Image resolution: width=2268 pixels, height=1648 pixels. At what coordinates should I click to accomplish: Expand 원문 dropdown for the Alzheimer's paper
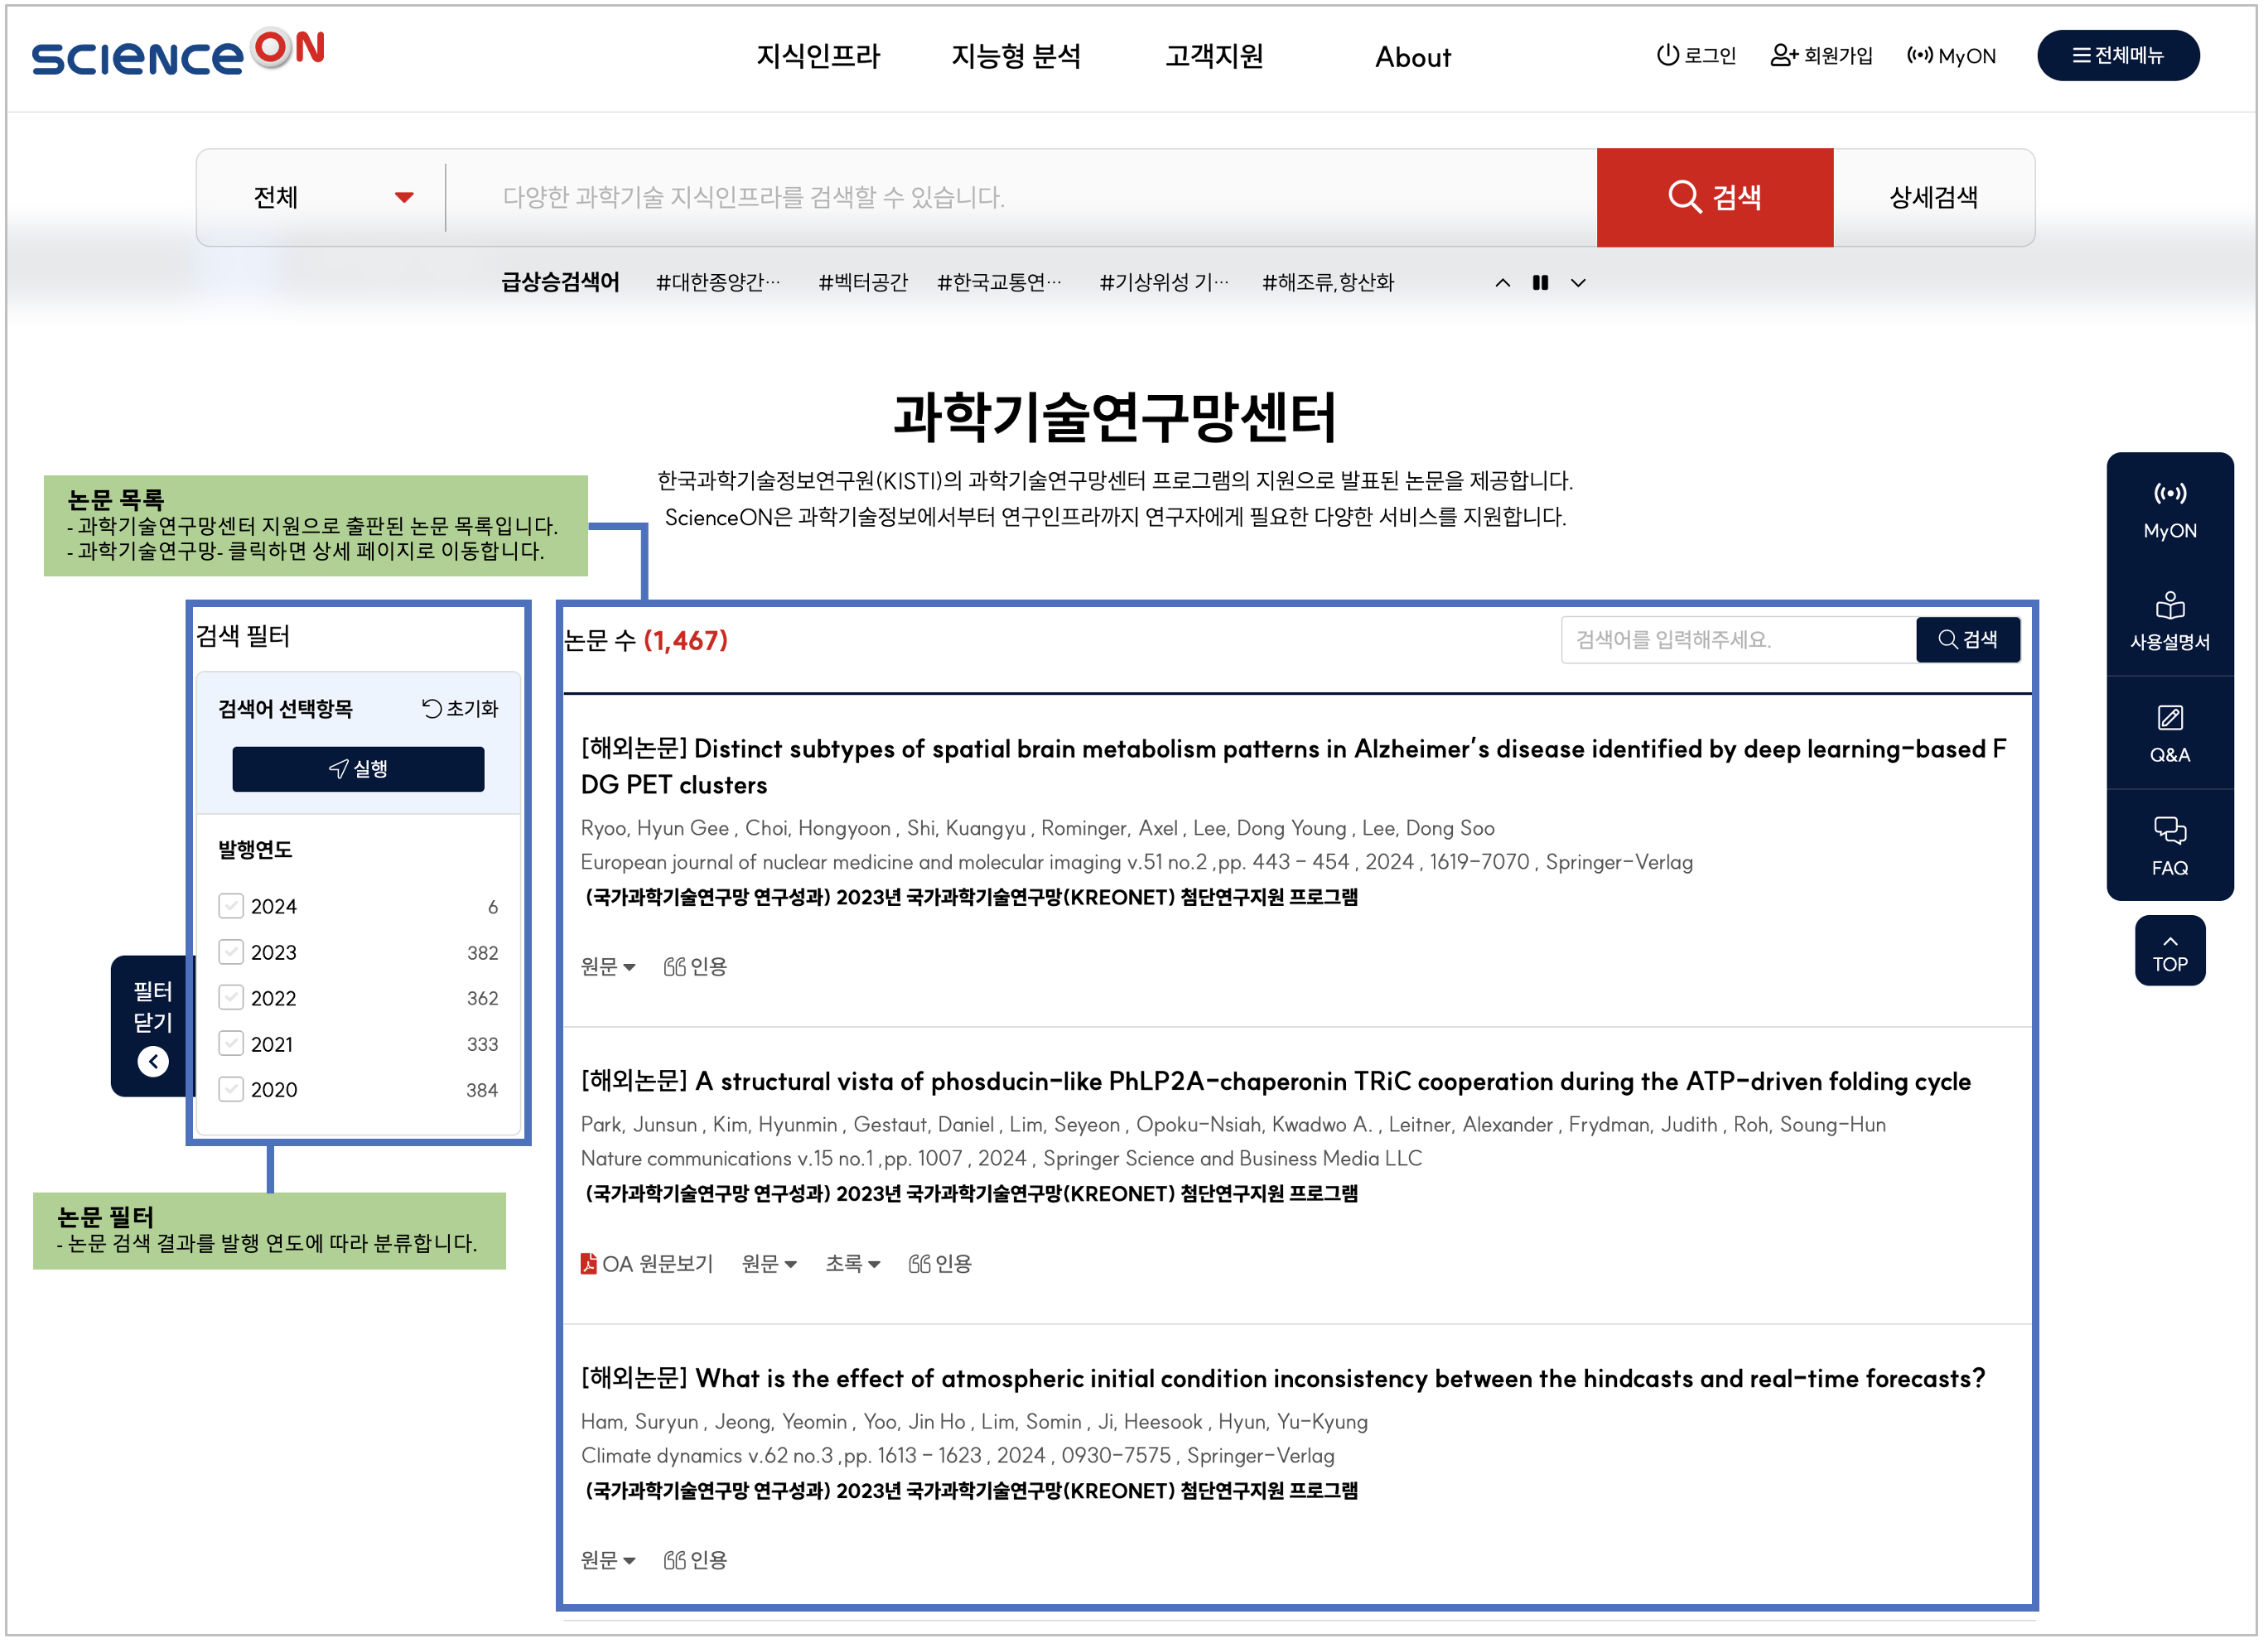(x=608, y=967)
